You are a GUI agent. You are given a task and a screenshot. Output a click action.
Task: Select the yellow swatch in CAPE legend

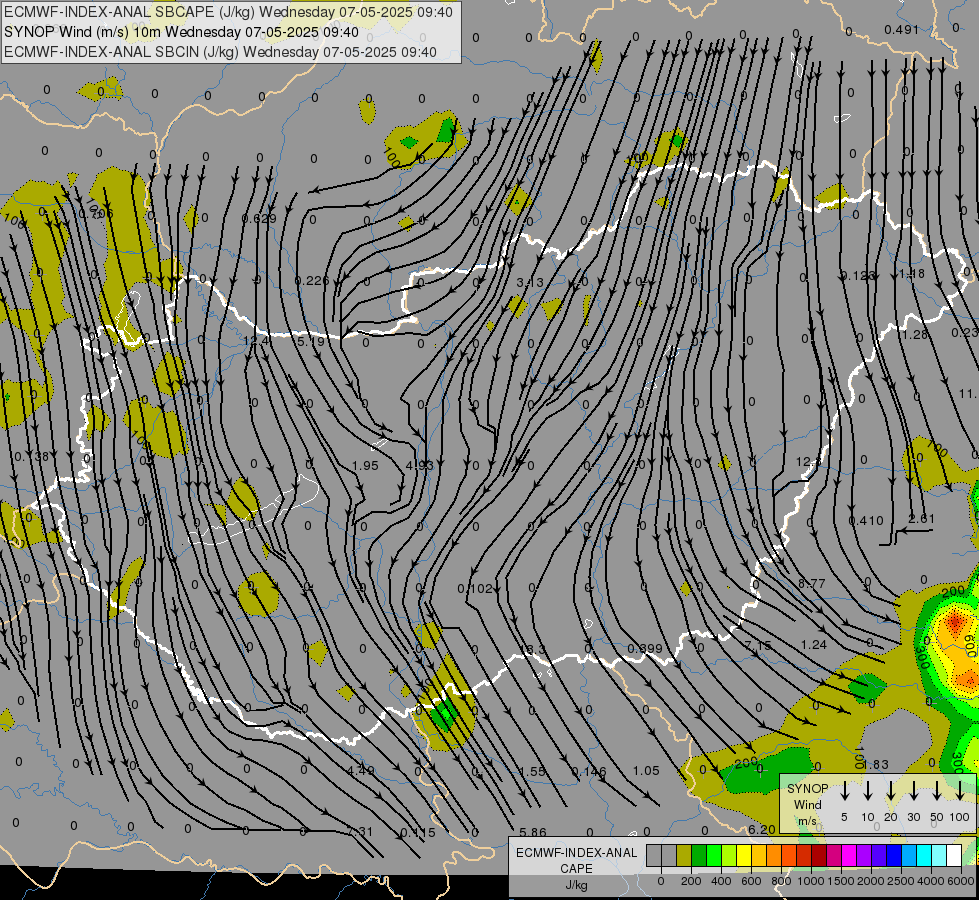tap(744, 856)
